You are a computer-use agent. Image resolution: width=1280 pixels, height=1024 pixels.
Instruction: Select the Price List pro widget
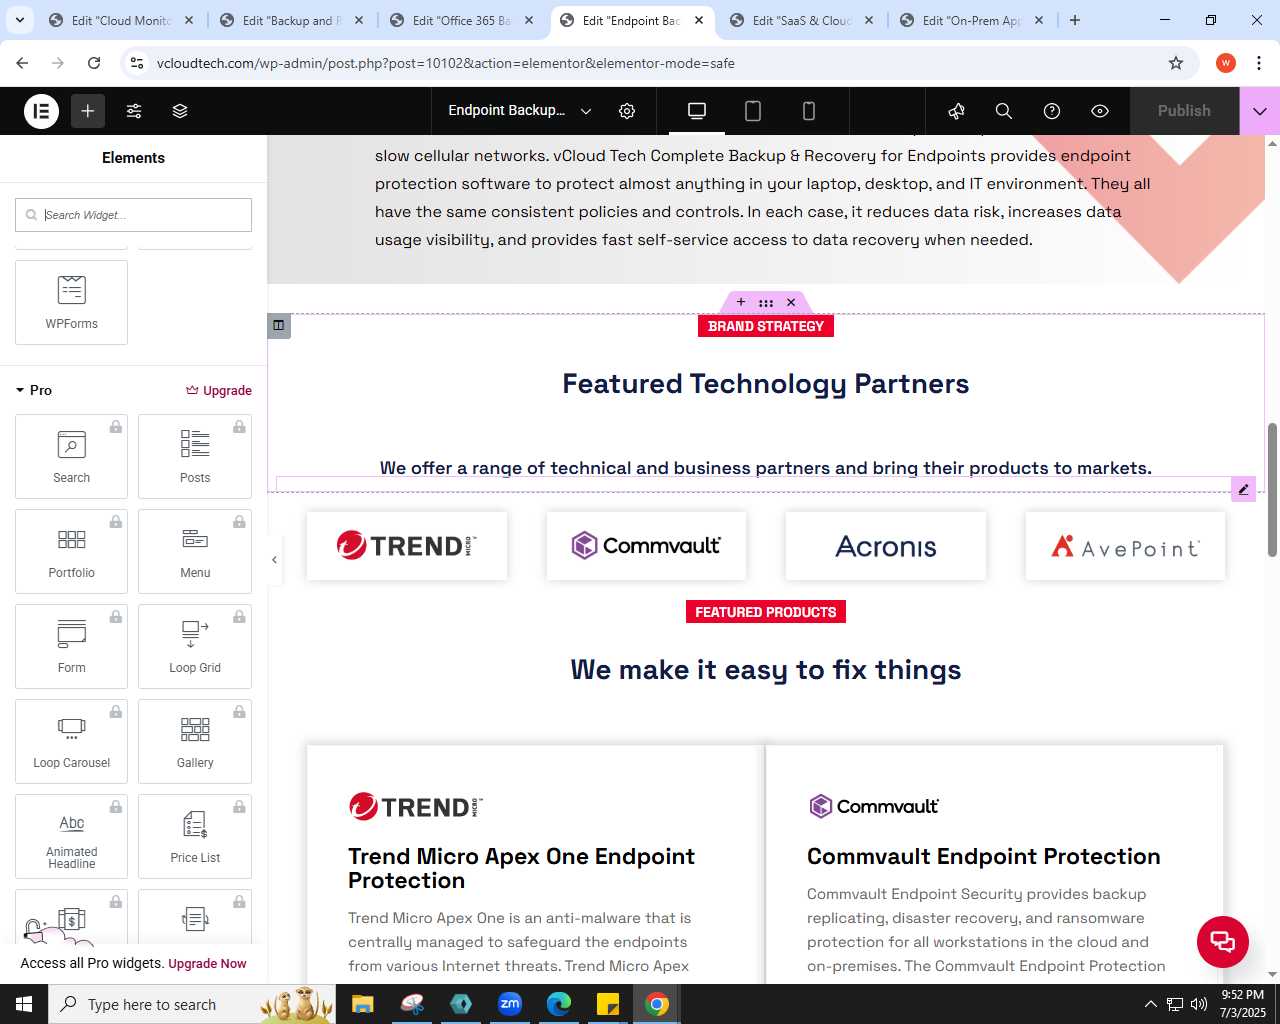(195, 836)
